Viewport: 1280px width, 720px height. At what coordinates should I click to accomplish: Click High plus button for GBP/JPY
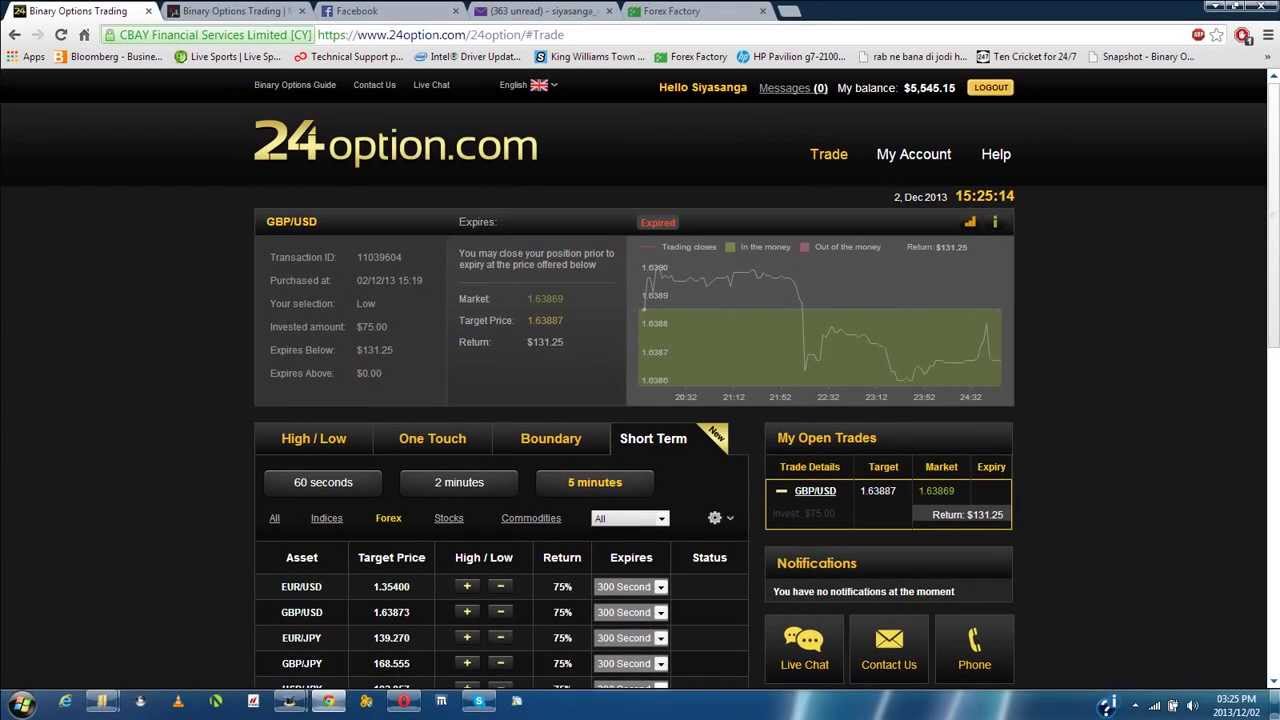(x=467, y=663)
